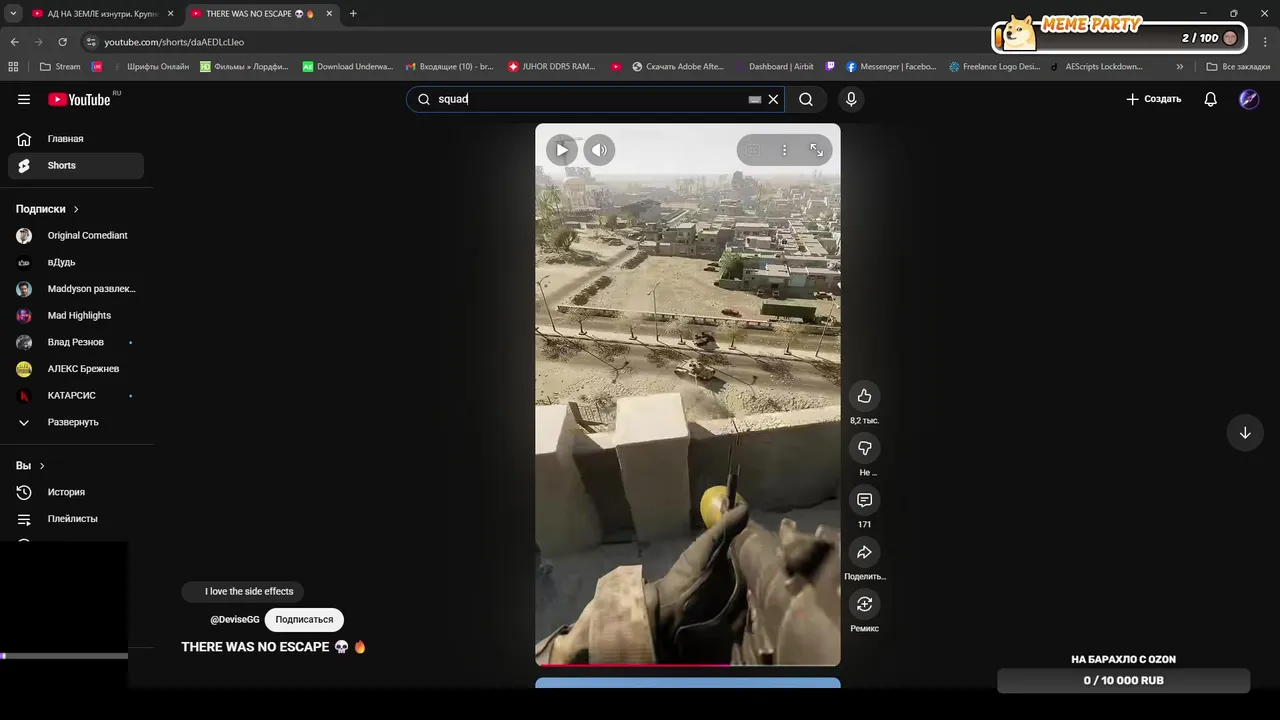This screenshot has height=720, width=1280.
Task: Go back in browser history
Action: (x=14, y=42)
